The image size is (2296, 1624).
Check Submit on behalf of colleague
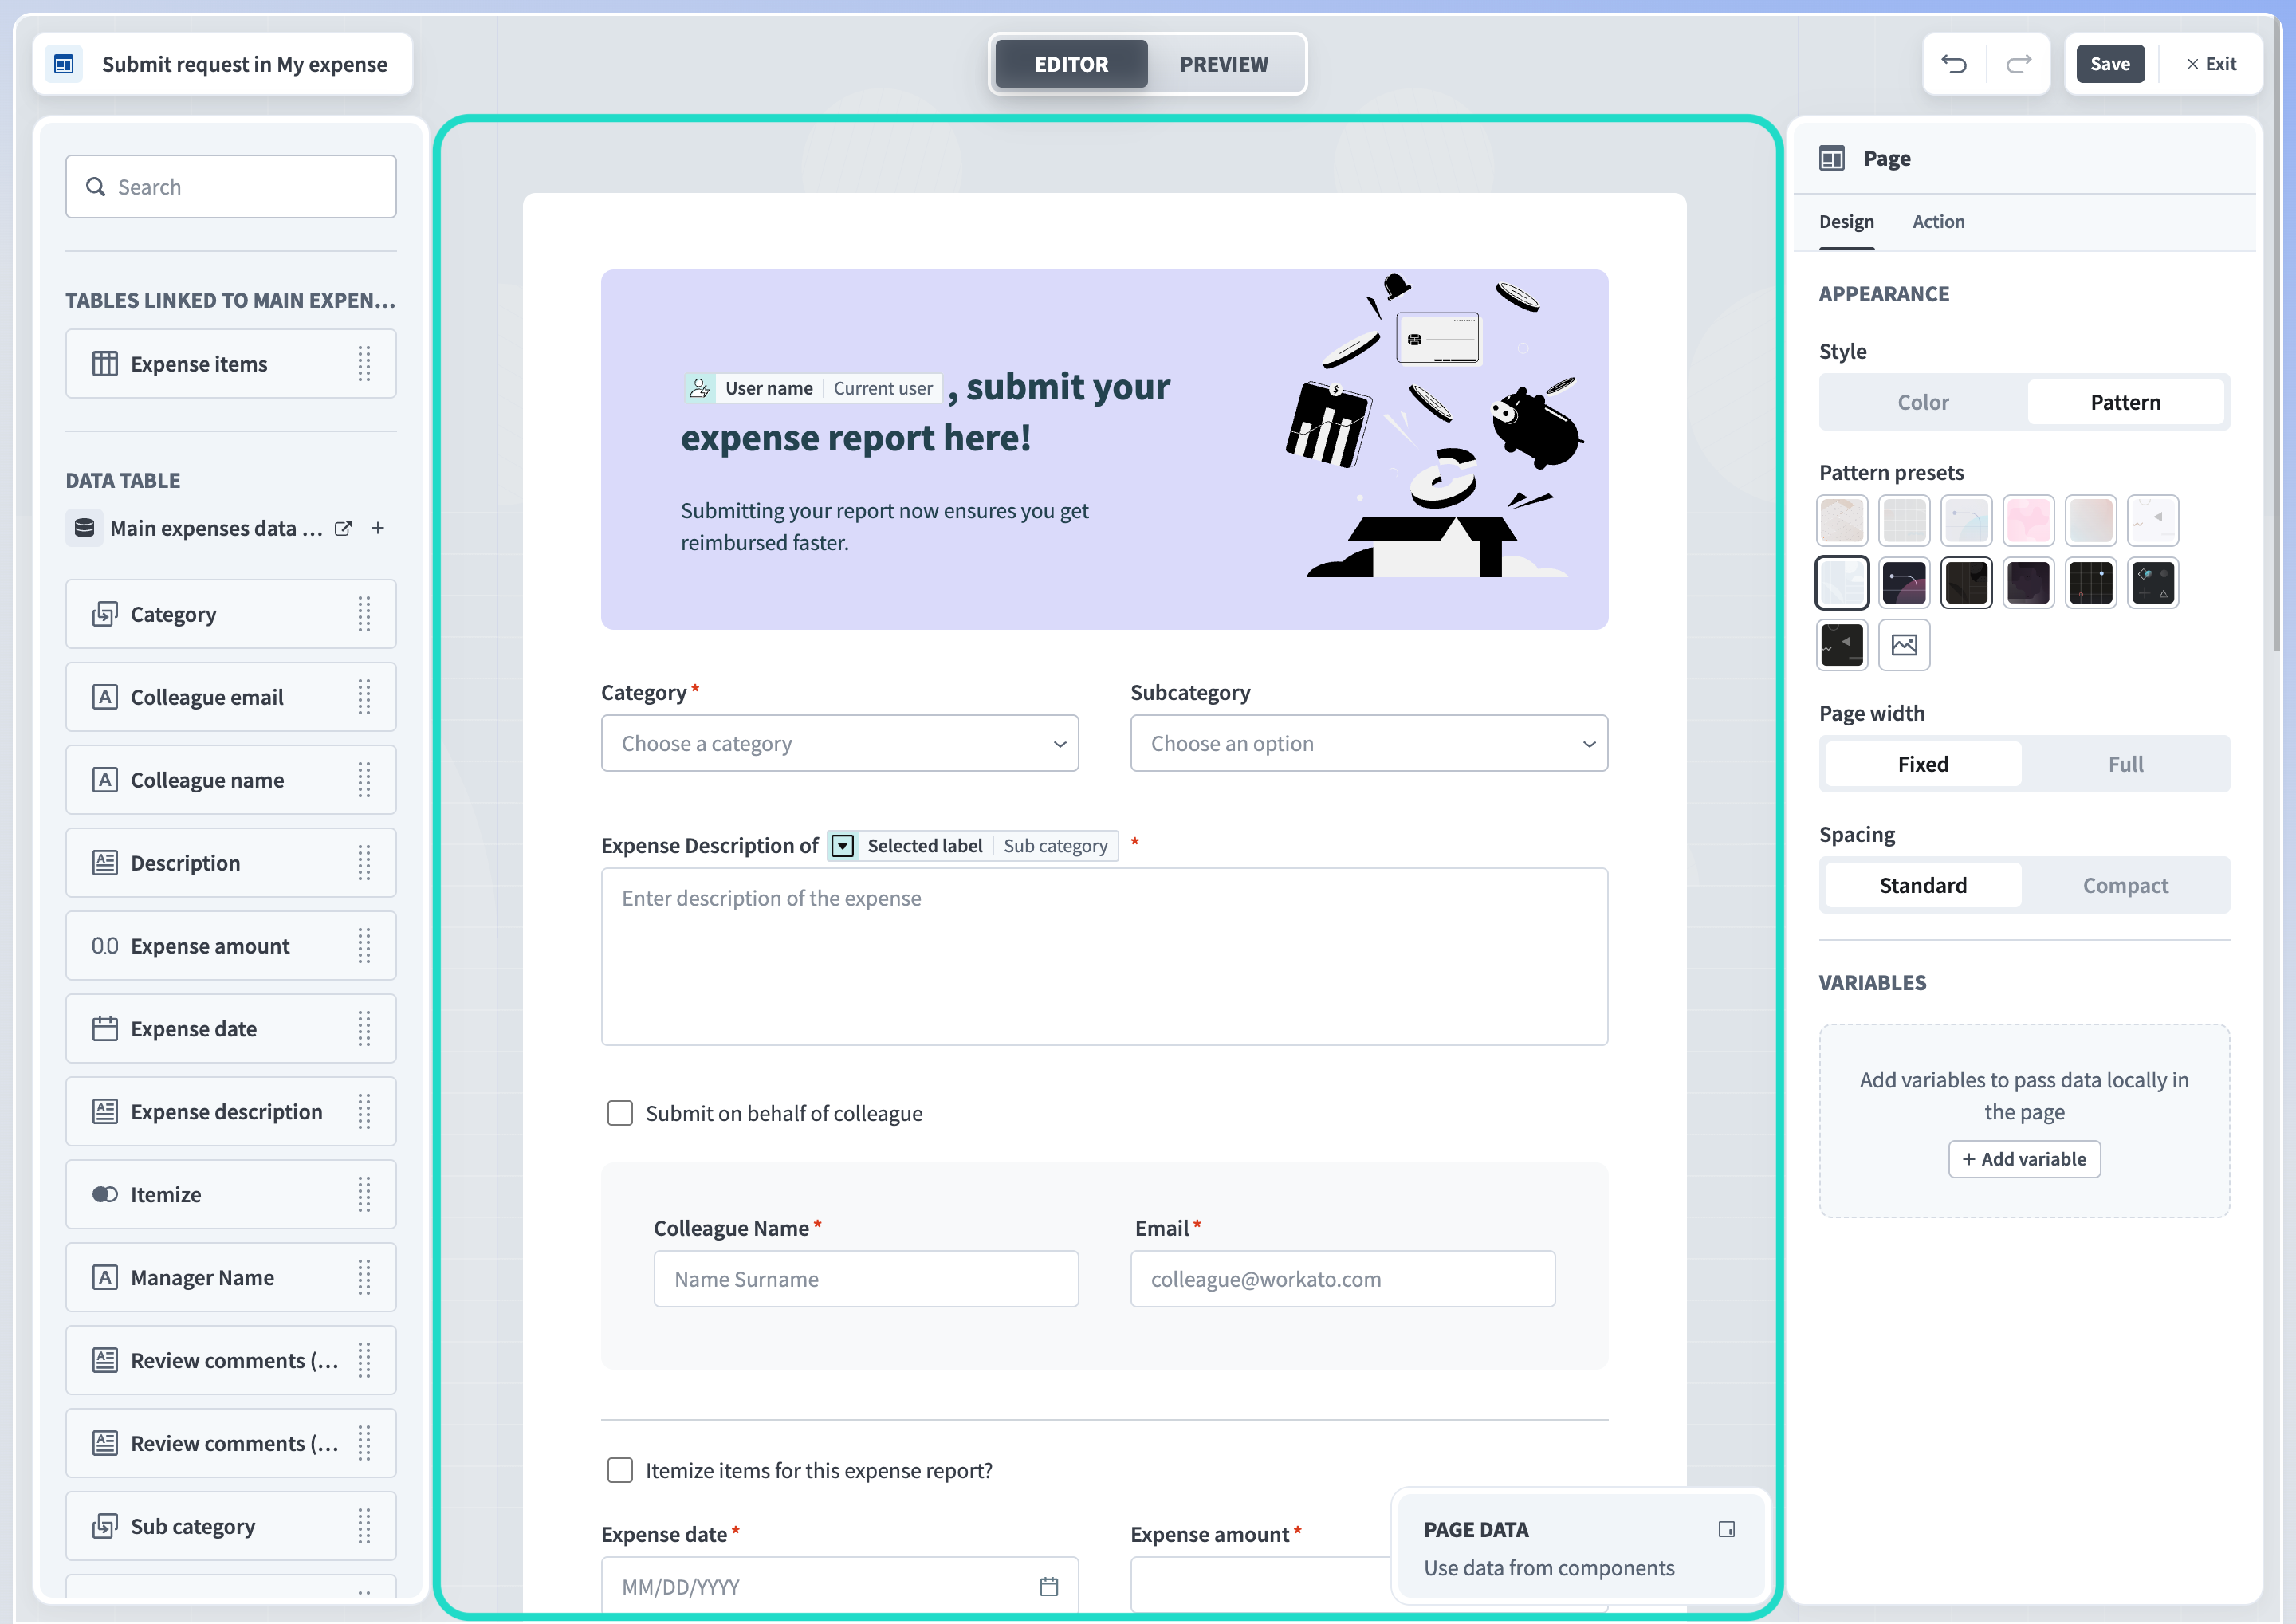(x=620, y=1113)
